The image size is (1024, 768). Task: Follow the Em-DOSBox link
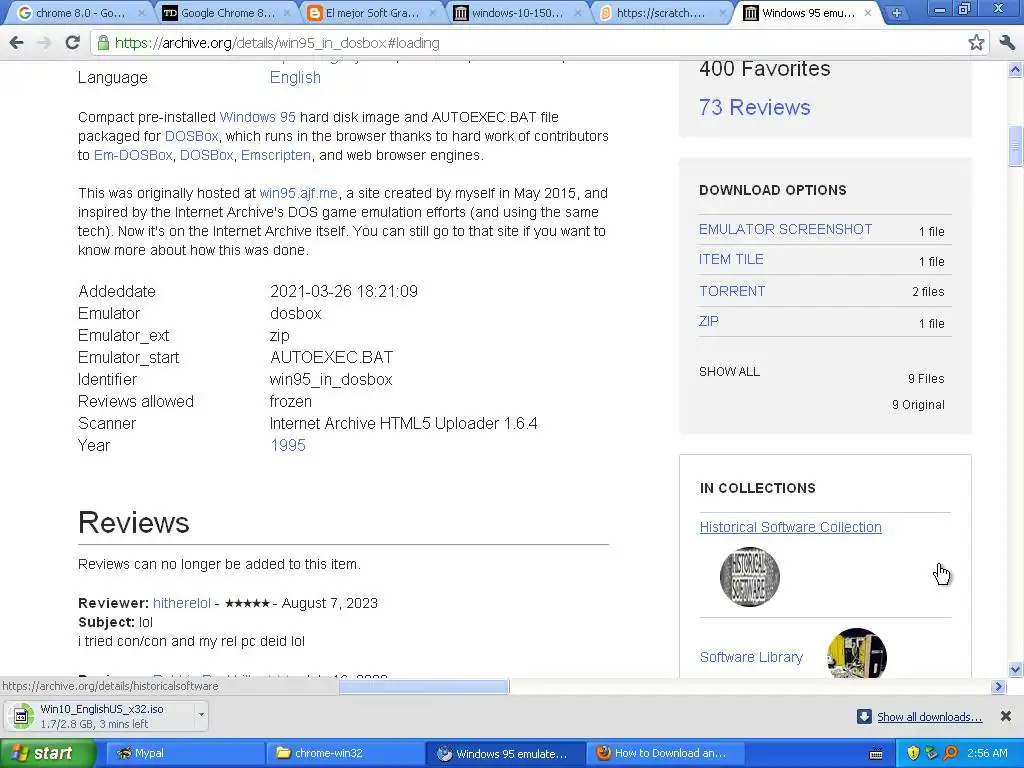133,155
